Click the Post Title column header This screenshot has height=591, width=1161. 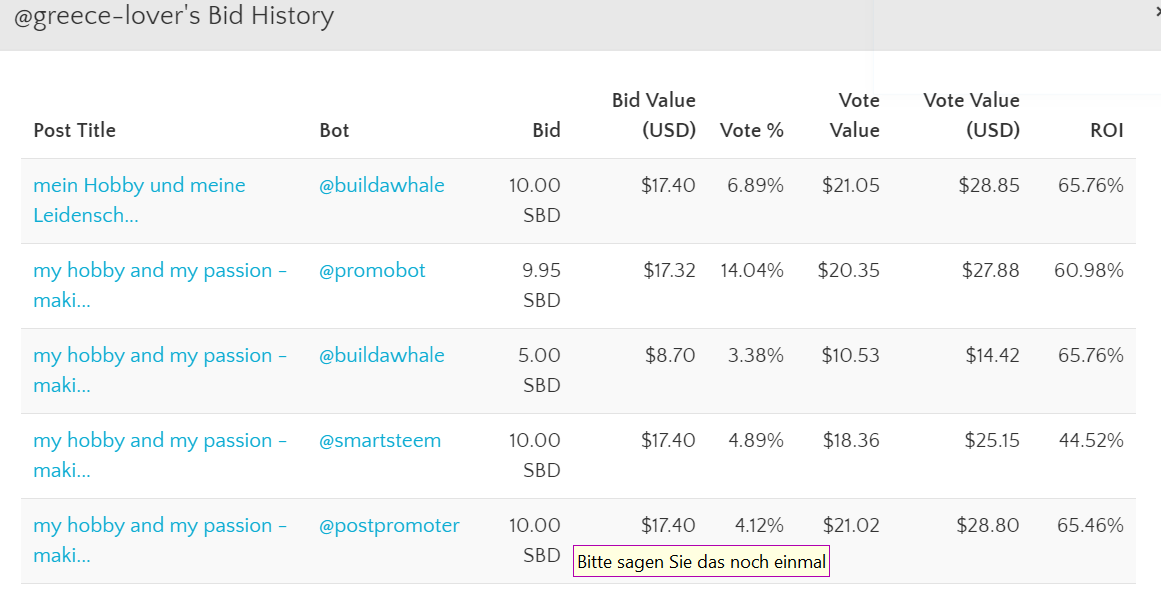pos(75,130)
